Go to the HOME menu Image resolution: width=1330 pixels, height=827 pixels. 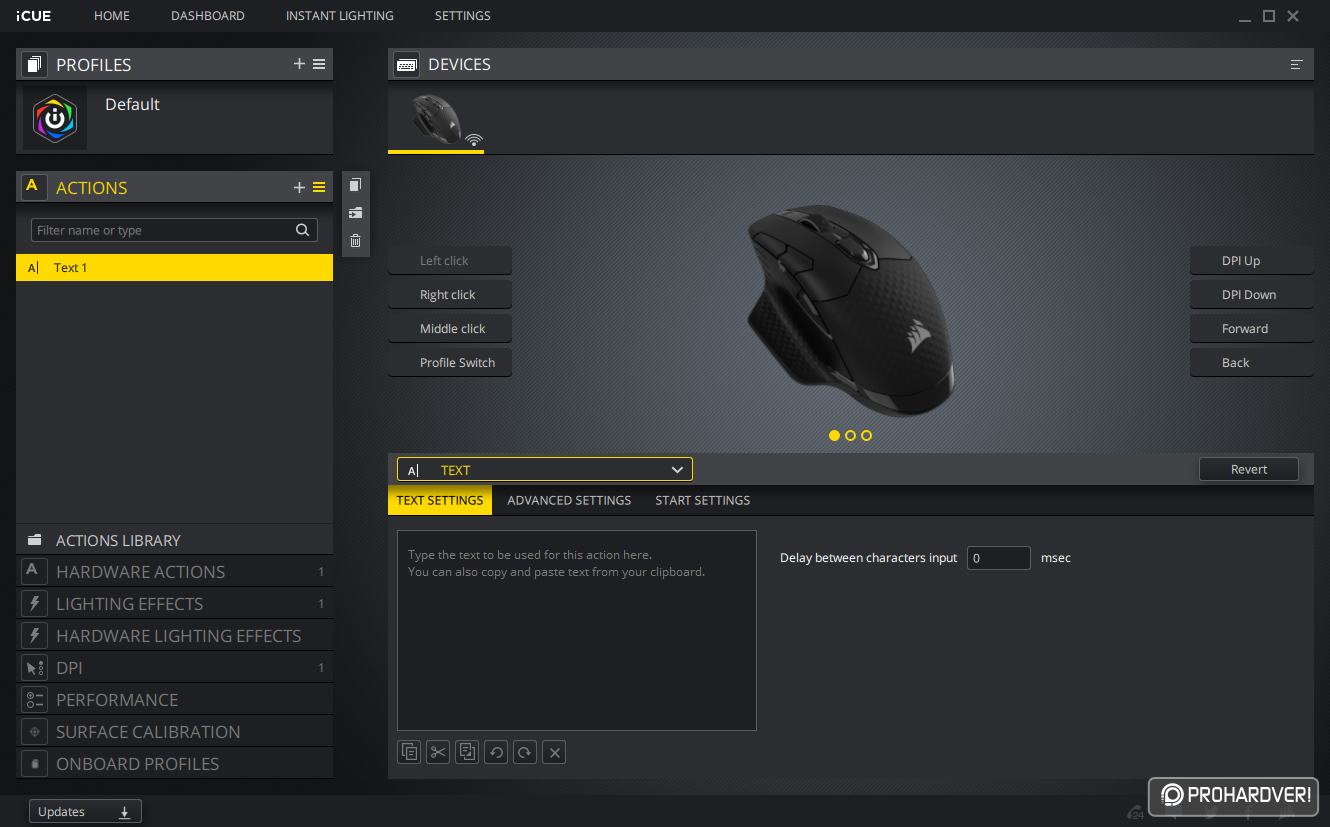pyautogui.click(x=112, y=16)
